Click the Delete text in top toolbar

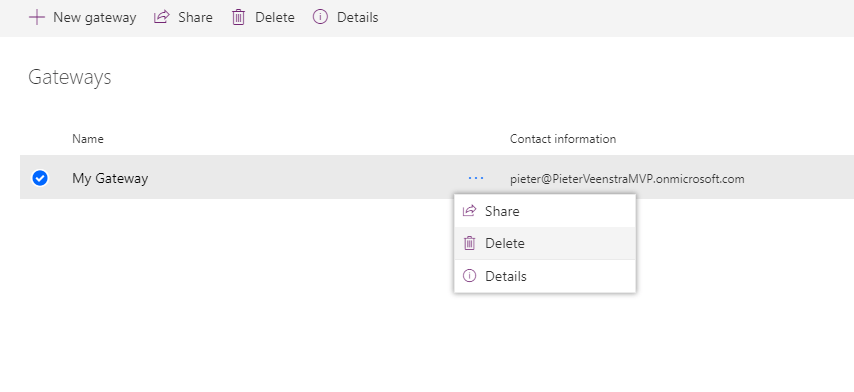275,17
